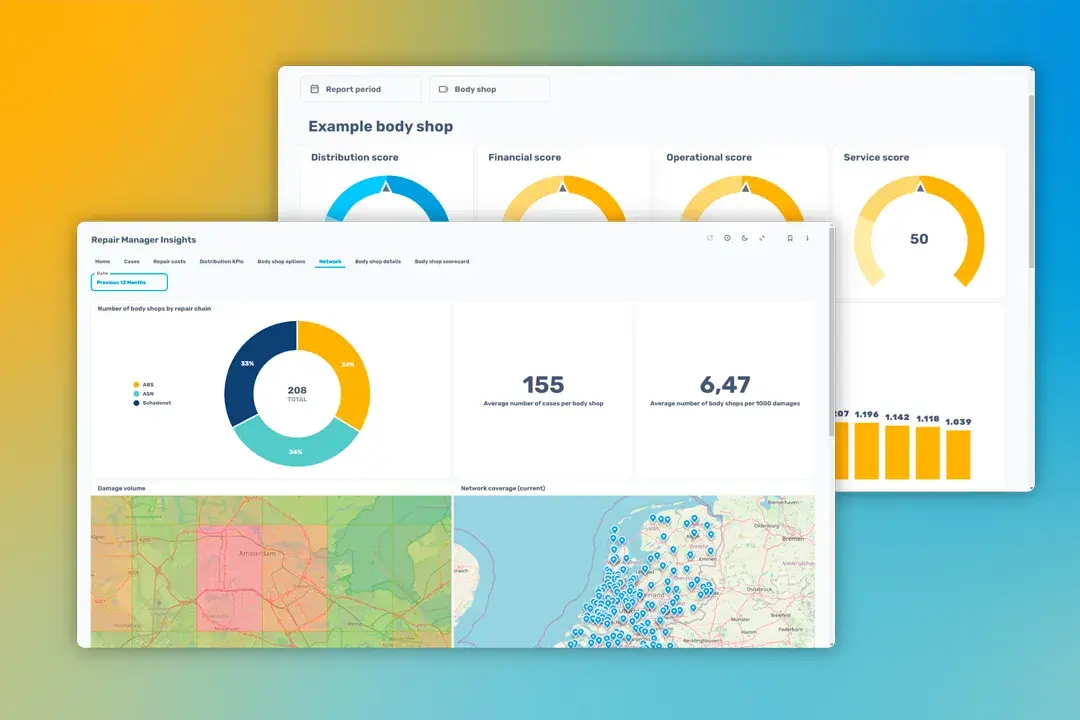The height and width of the screenshot is (720, 1080).
Task: Click 'Number of body shops by repair chain' title
Action: 154,309
